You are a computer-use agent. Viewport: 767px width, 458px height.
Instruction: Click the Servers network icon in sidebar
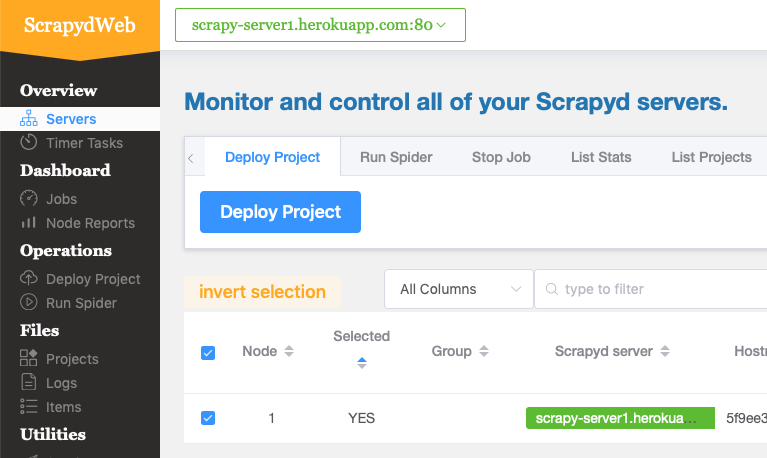[28, 119]
